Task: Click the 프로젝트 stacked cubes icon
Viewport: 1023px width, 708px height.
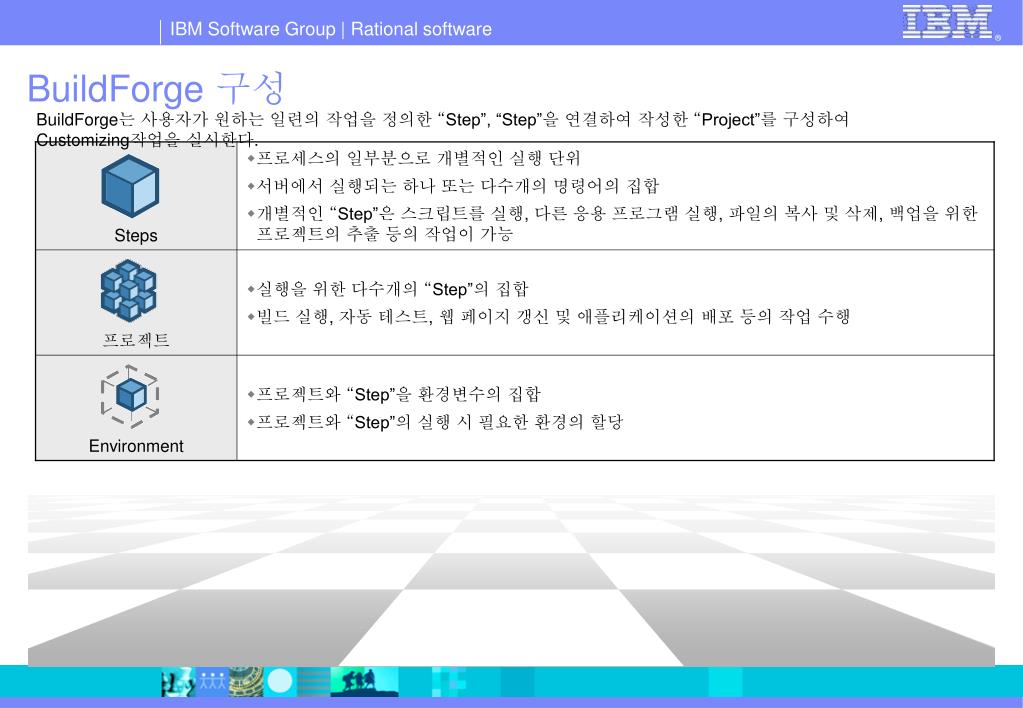Action: point(129,290)
